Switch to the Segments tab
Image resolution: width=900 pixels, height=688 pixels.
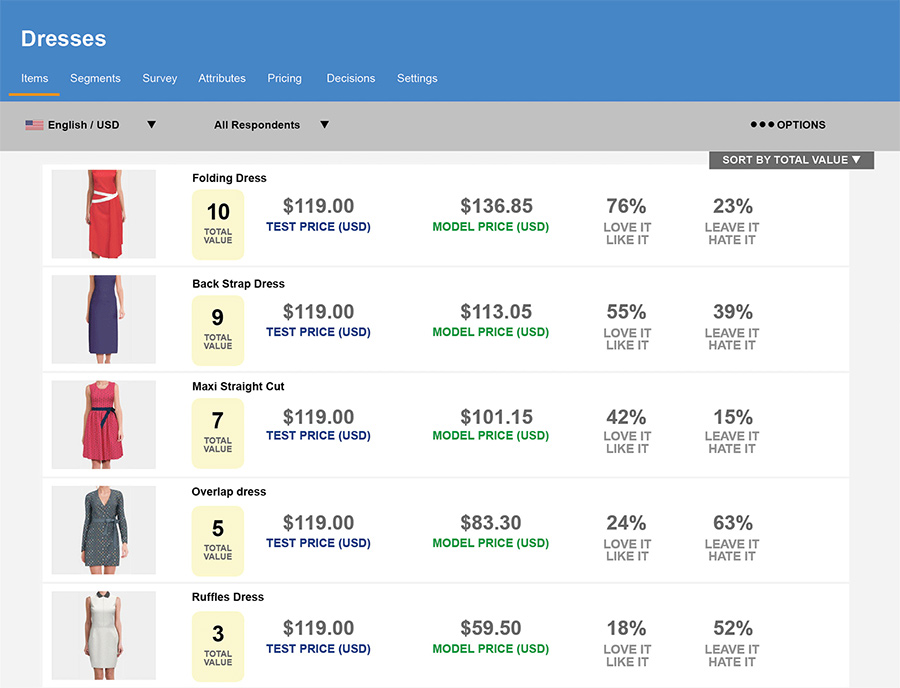(x=95, y=78)
